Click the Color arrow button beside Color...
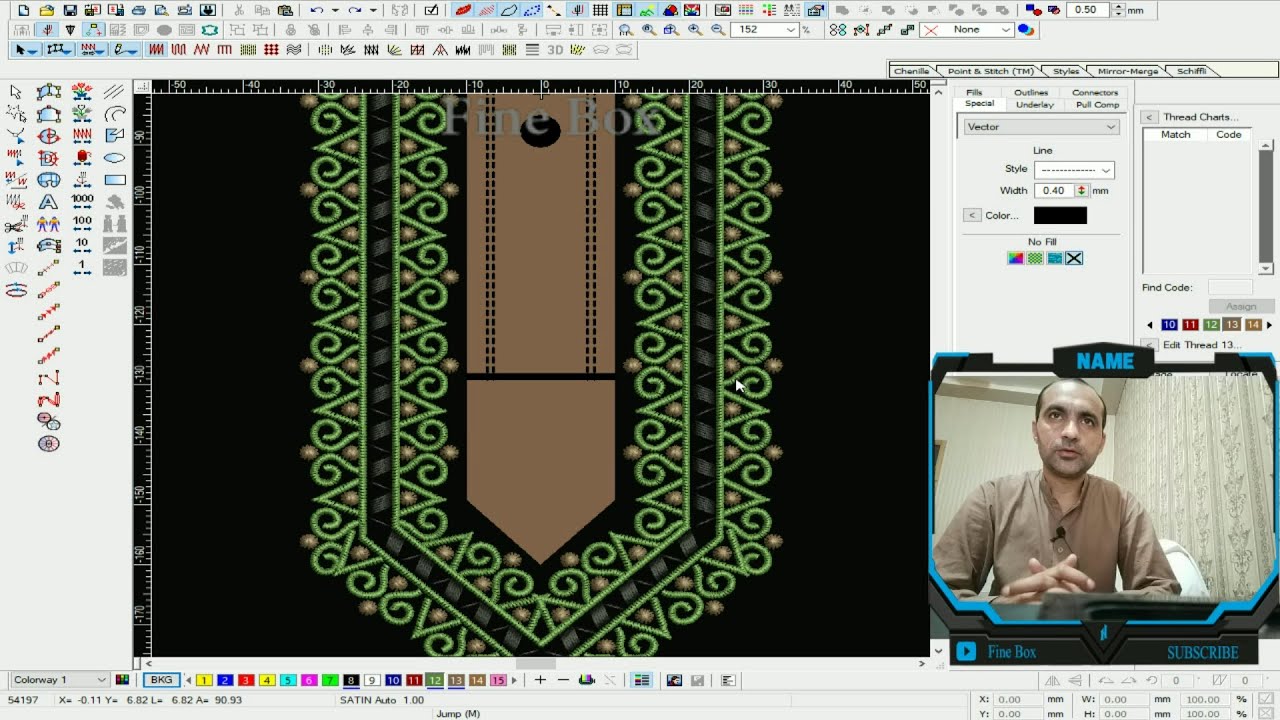 tap(972, 215)
